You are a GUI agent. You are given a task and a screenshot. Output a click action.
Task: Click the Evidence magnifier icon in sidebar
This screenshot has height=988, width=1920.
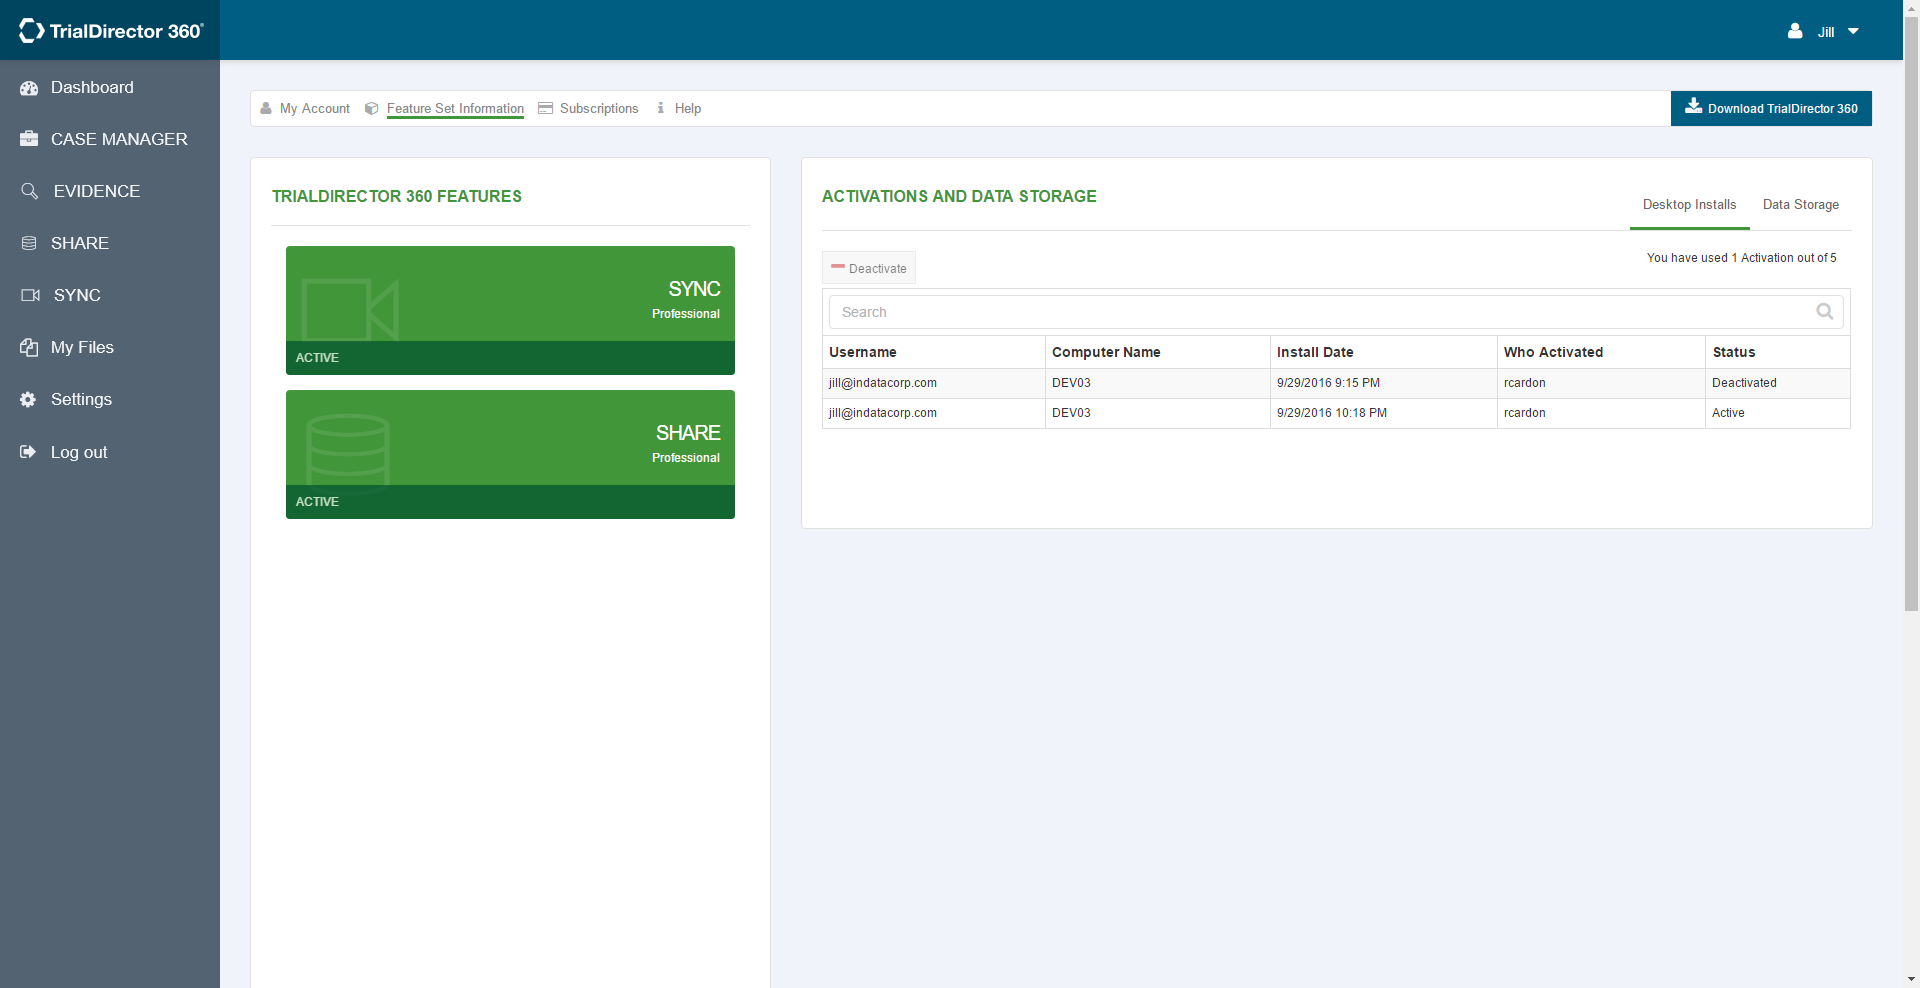30,191
